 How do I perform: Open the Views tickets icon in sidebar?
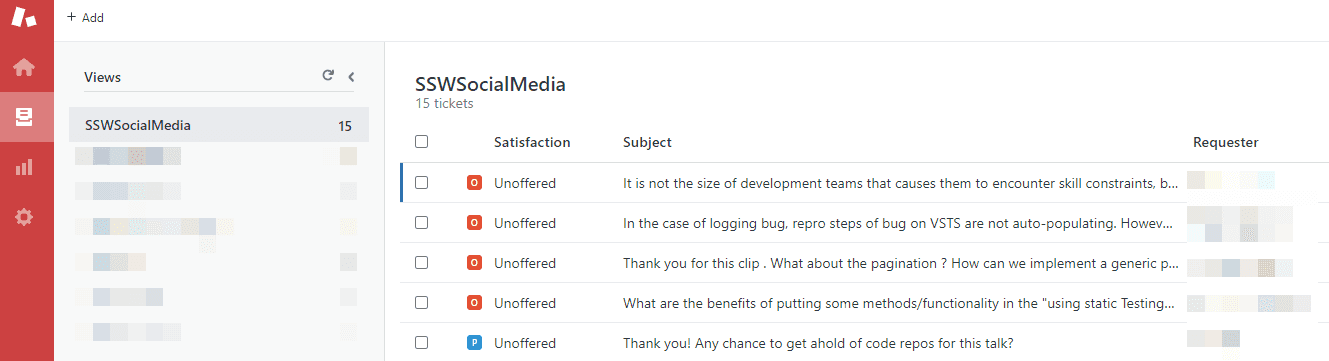click(x=24, y=117)
